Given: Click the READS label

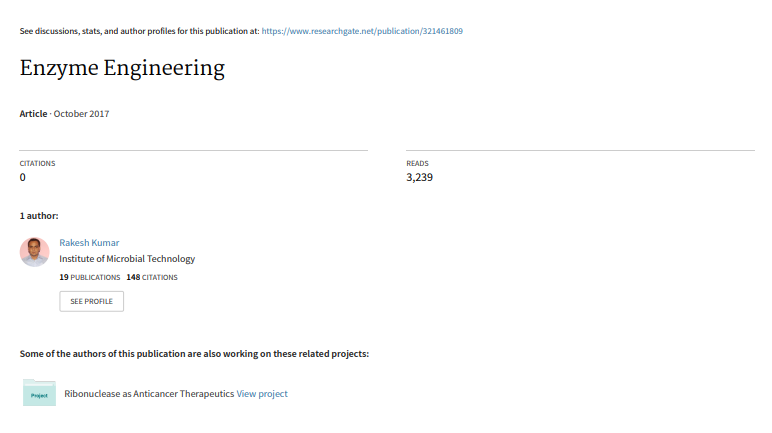Looking at the screenshot, I should point(418,164).
